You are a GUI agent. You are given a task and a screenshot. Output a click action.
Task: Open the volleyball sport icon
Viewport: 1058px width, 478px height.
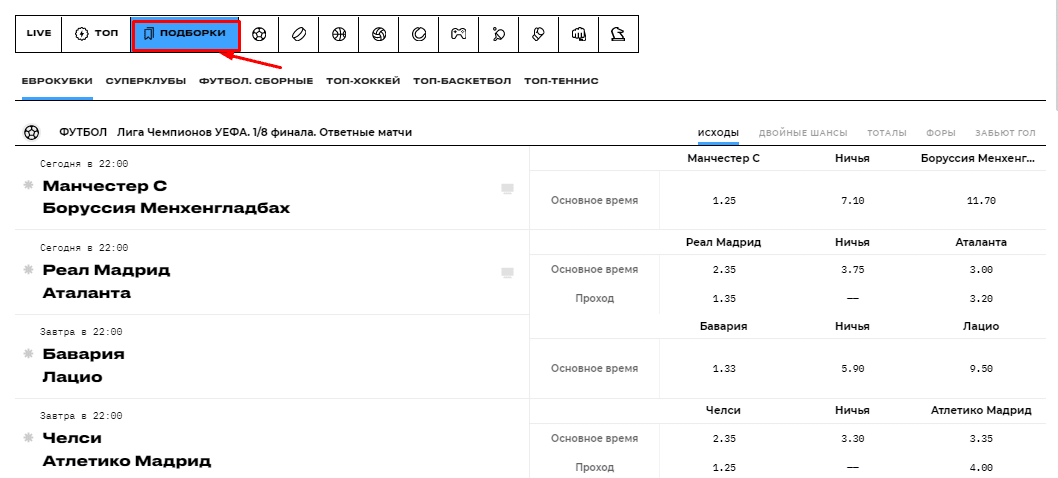(x=379, y=34)
